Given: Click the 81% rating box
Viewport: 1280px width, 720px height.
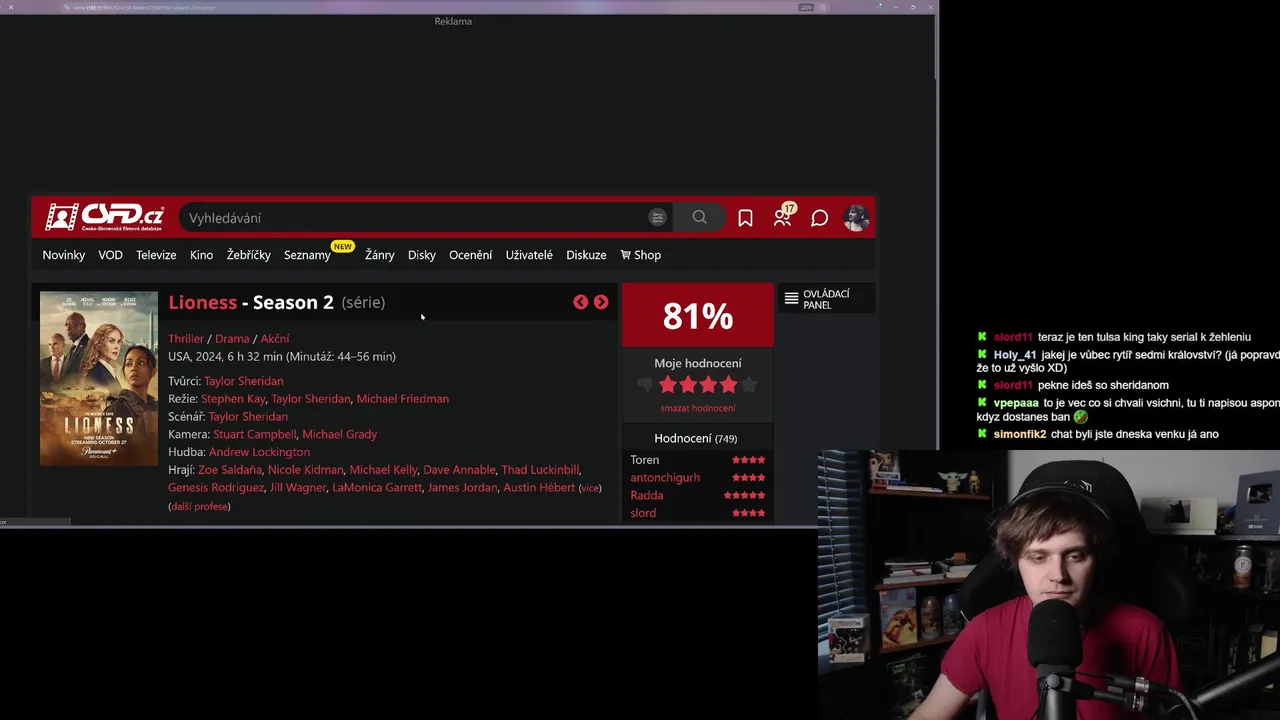Looking at the screenshot, I should [698, 316].
